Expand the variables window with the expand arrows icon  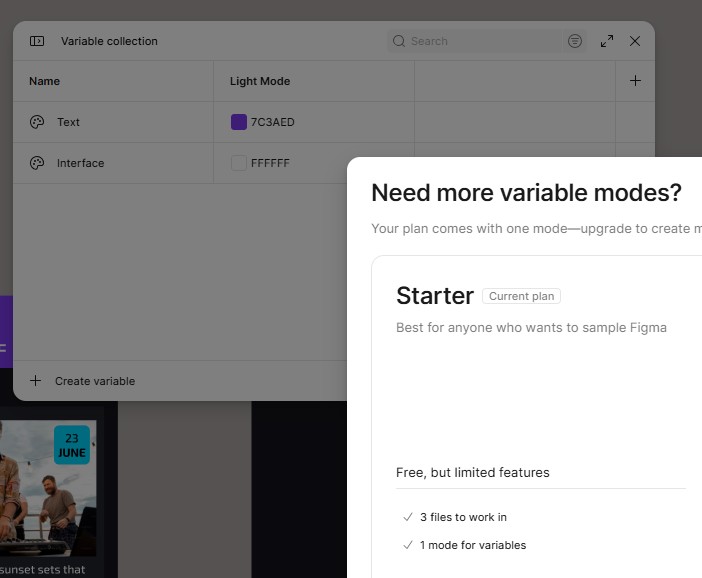(x=607, y=41)
